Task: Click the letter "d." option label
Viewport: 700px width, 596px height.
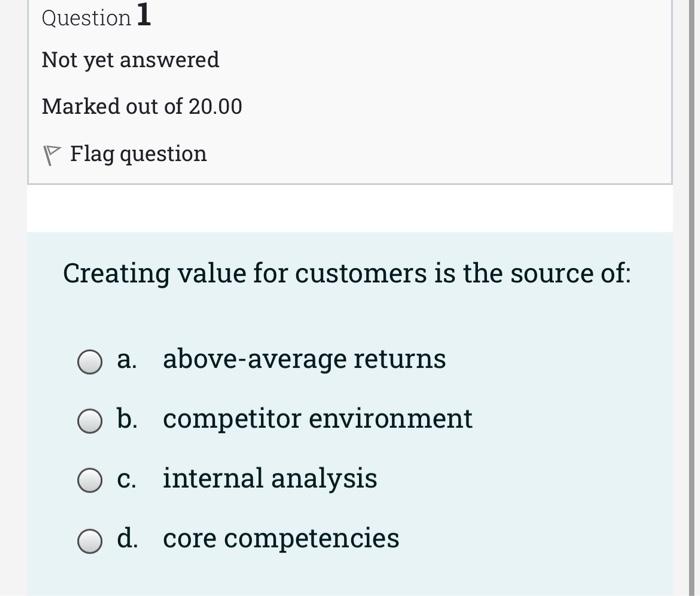Action: click(x=127, y=539)
